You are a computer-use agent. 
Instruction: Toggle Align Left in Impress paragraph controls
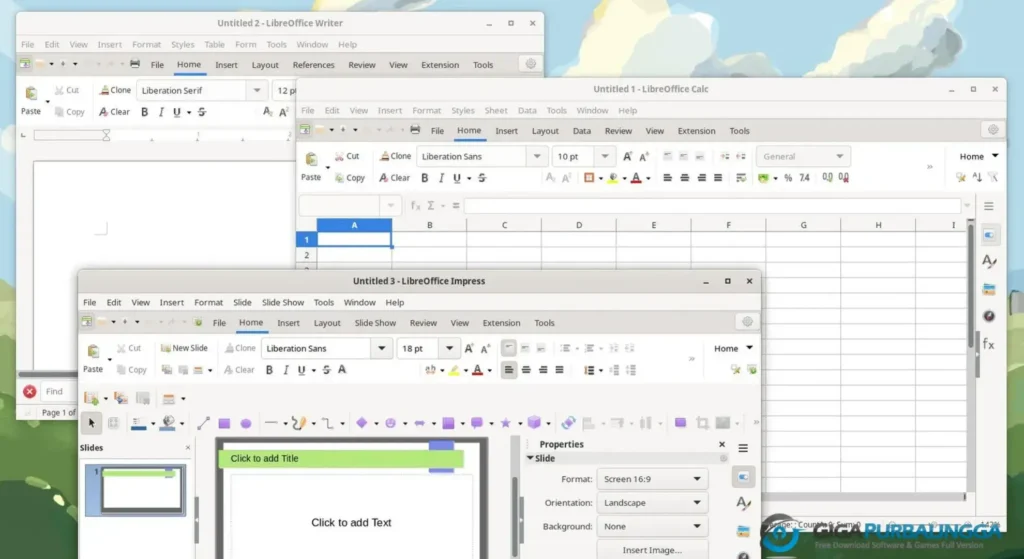coord(509,370)
